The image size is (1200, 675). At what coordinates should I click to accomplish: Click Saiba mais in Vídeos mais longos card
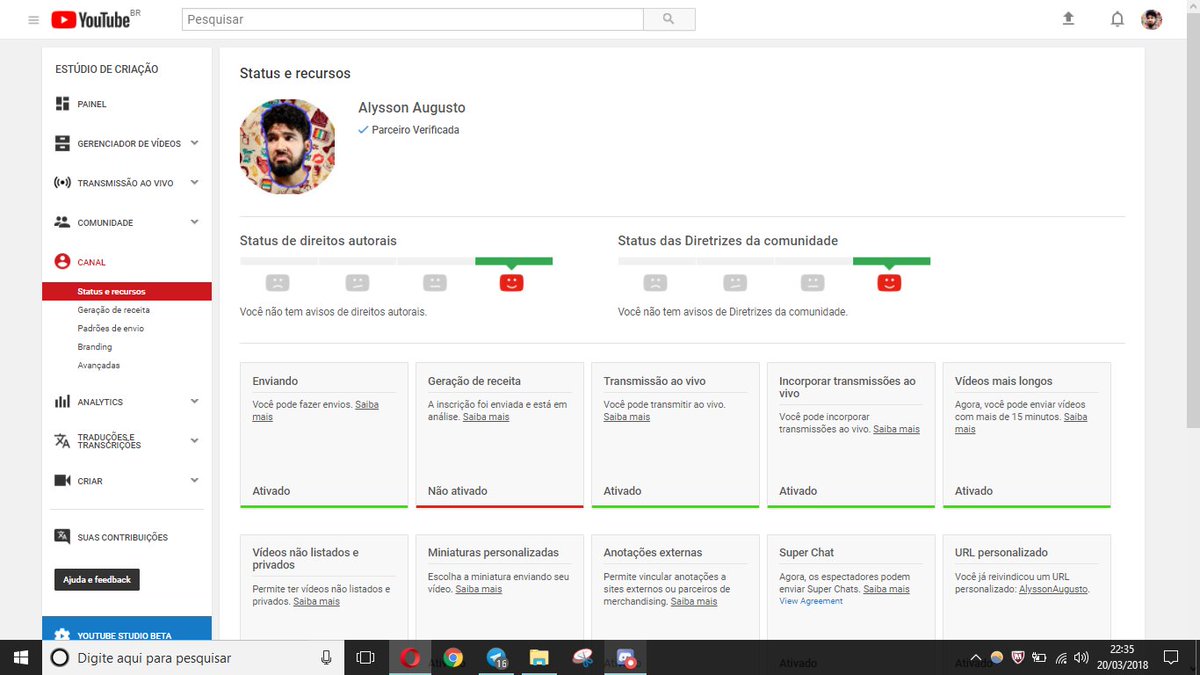coord(1020,423)
